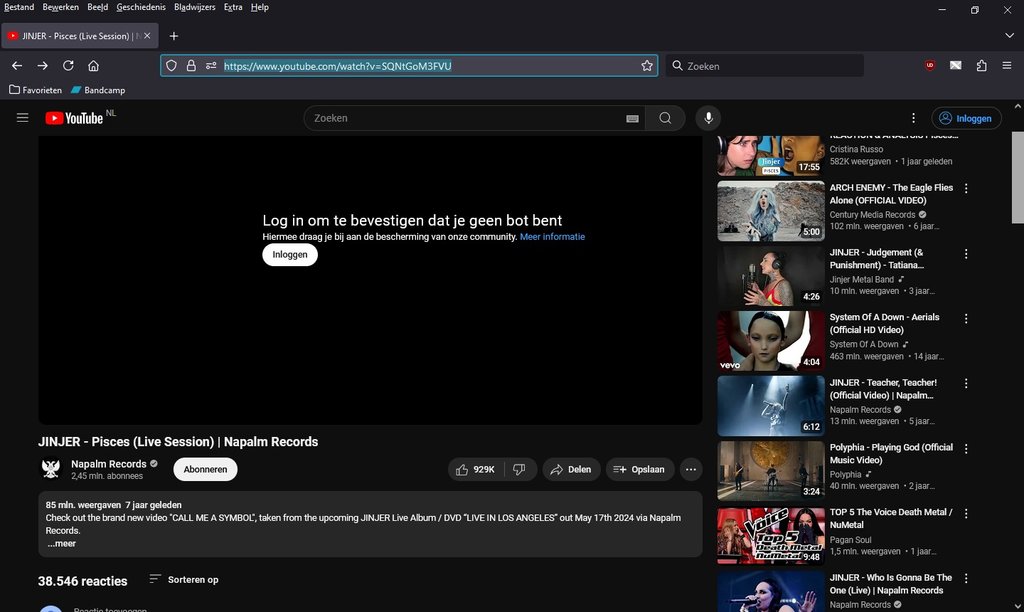Reload the current page
Image resolution: width=1024 pixels, height=612 pixels.
click(x=68, y=66)
